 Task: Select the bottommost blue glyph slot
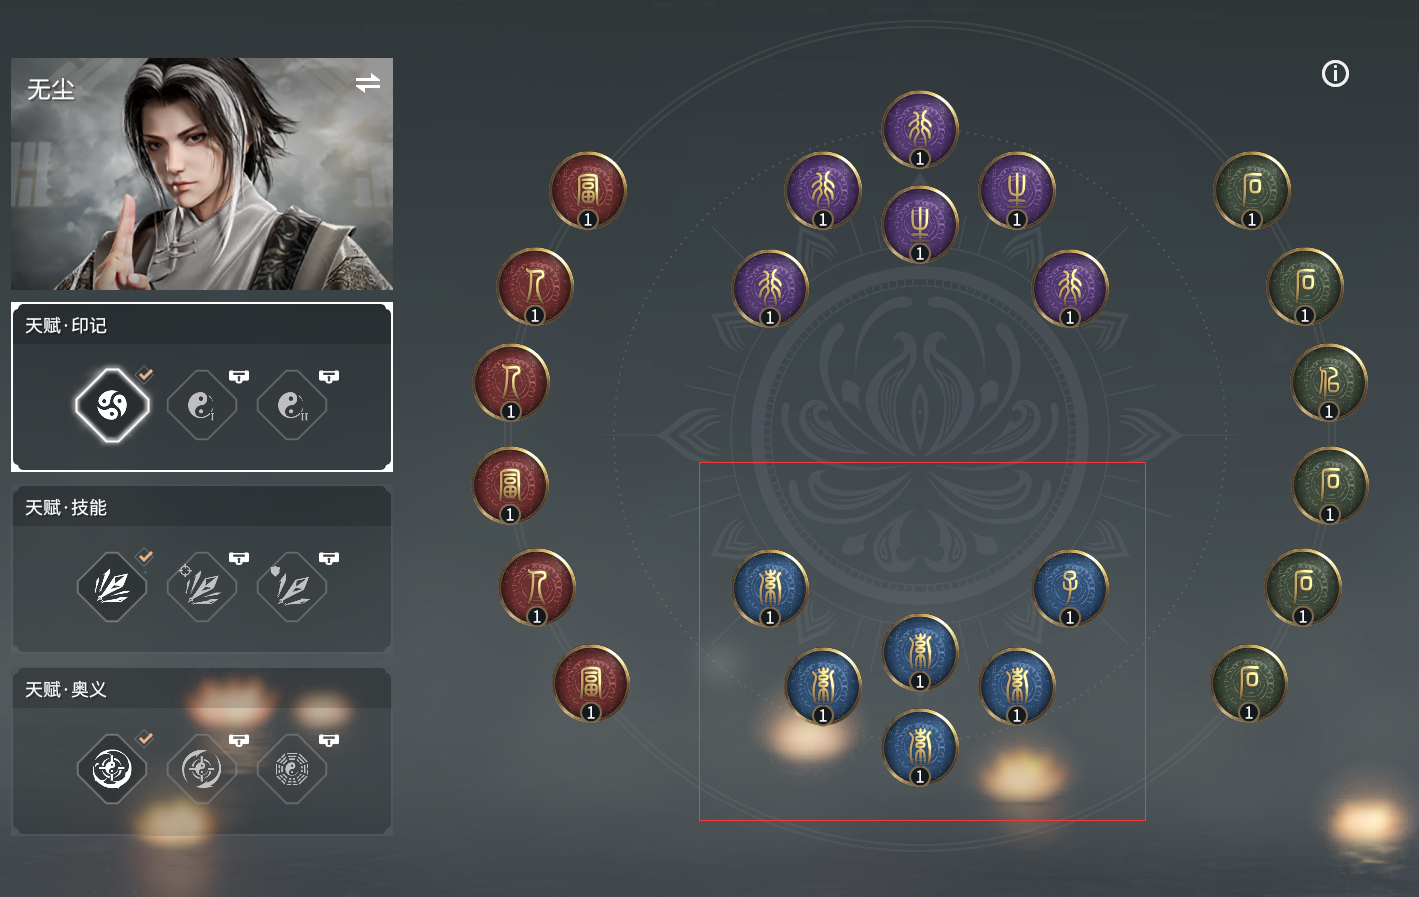click(920, 748)
